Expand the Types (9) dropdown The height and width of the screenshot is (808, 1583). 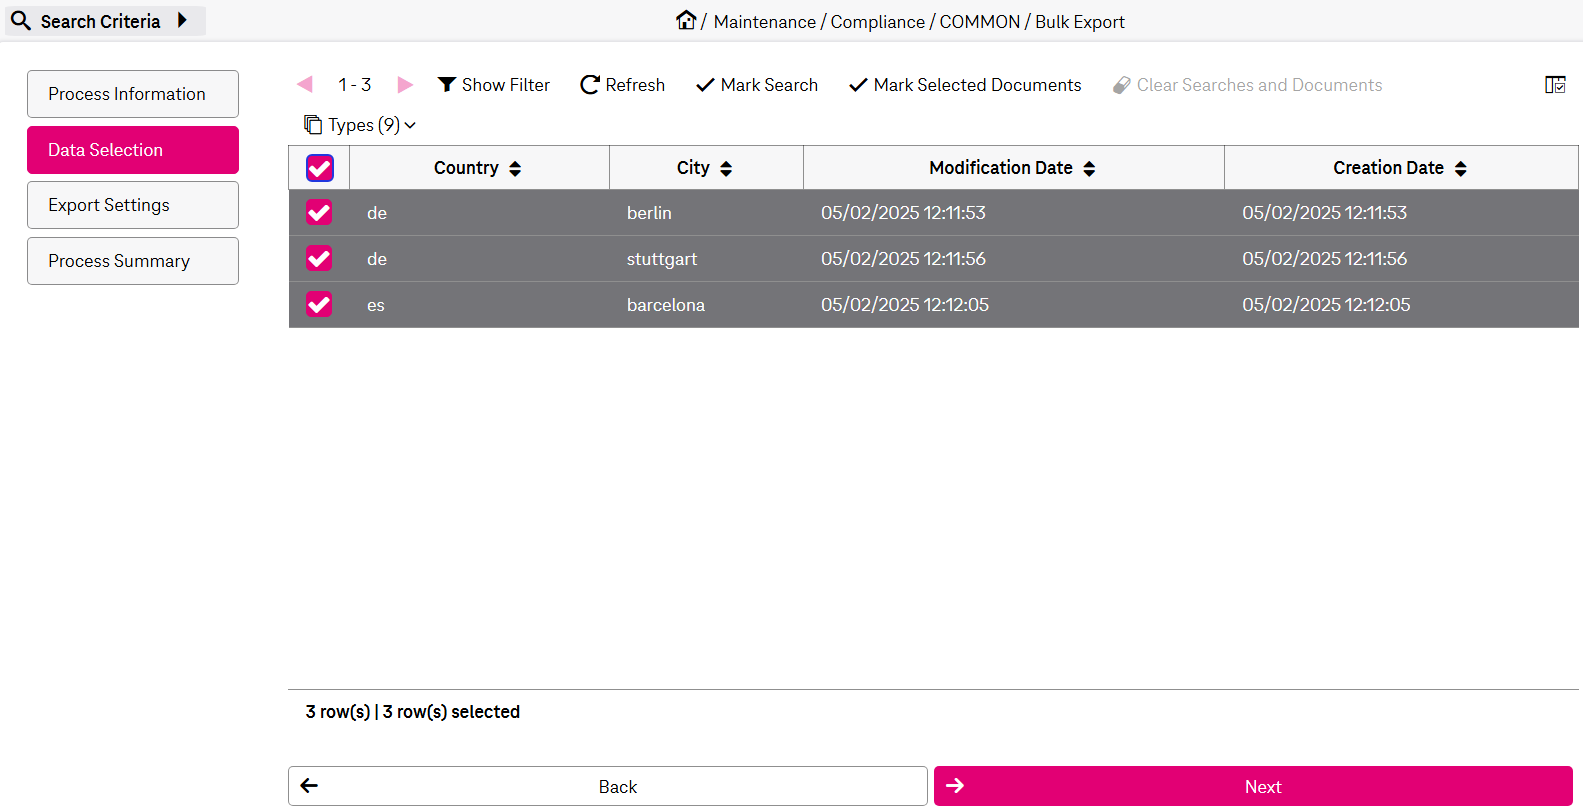point(360,125)
